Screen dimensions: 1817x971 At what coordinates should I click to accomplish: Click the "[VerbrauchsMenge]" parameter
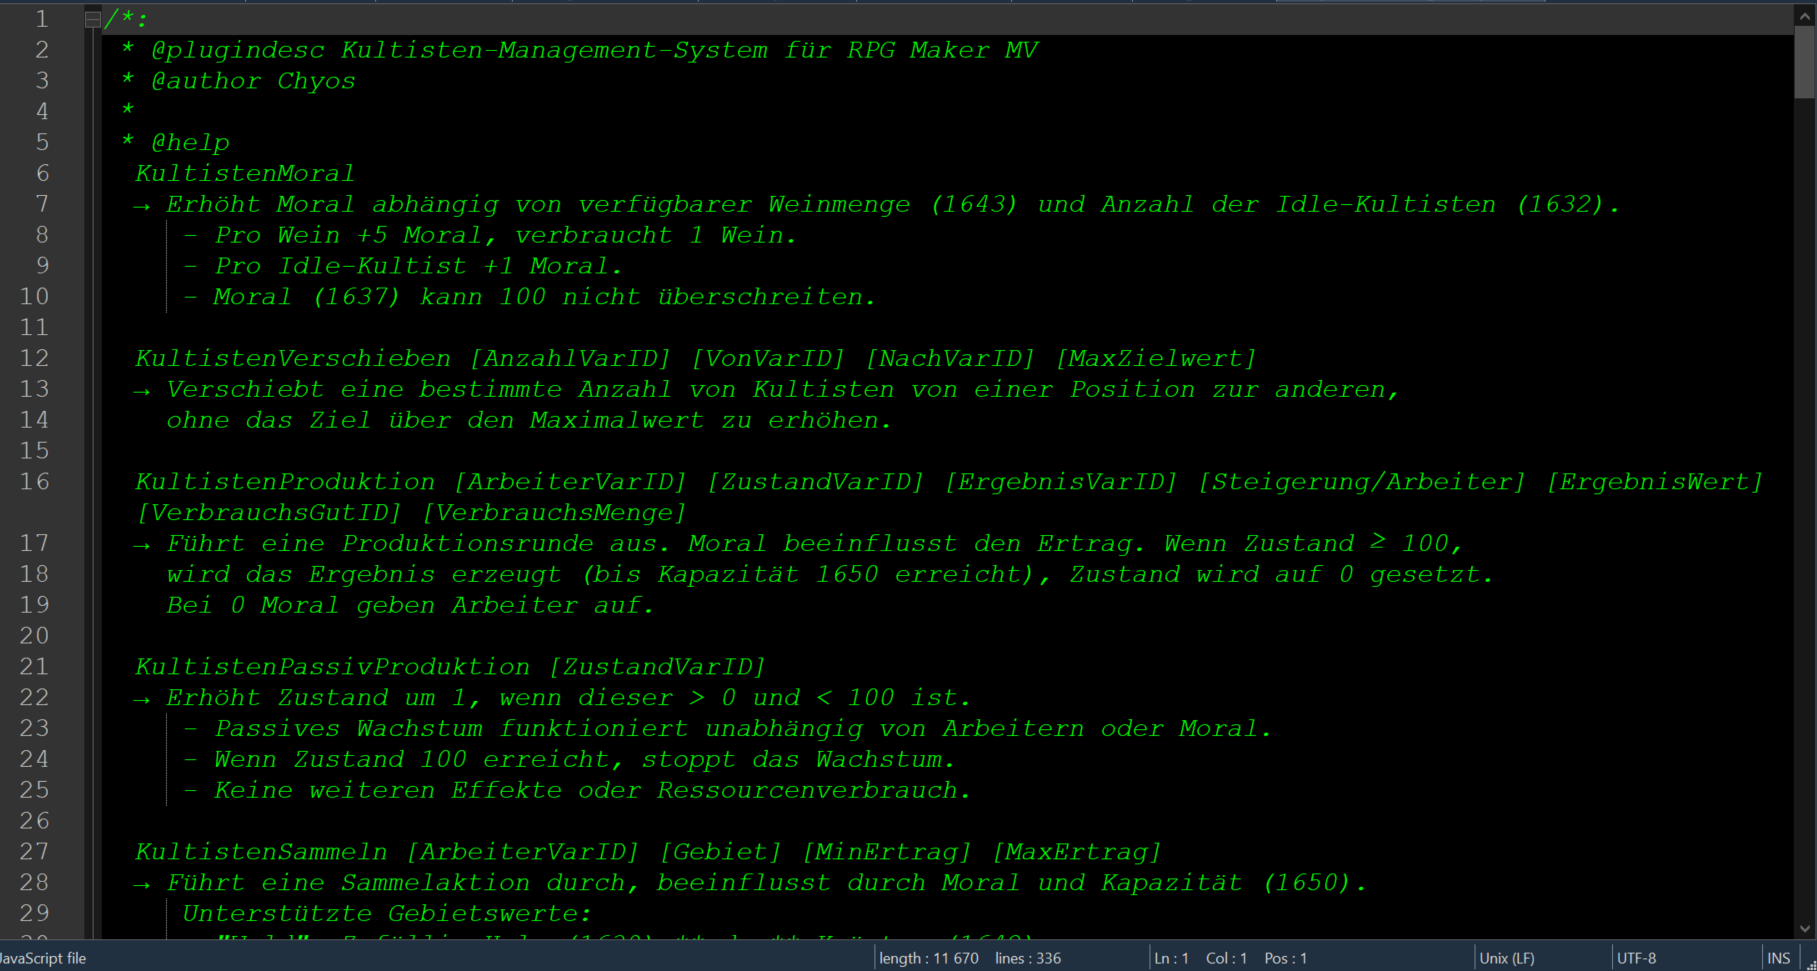pos(554,512)
